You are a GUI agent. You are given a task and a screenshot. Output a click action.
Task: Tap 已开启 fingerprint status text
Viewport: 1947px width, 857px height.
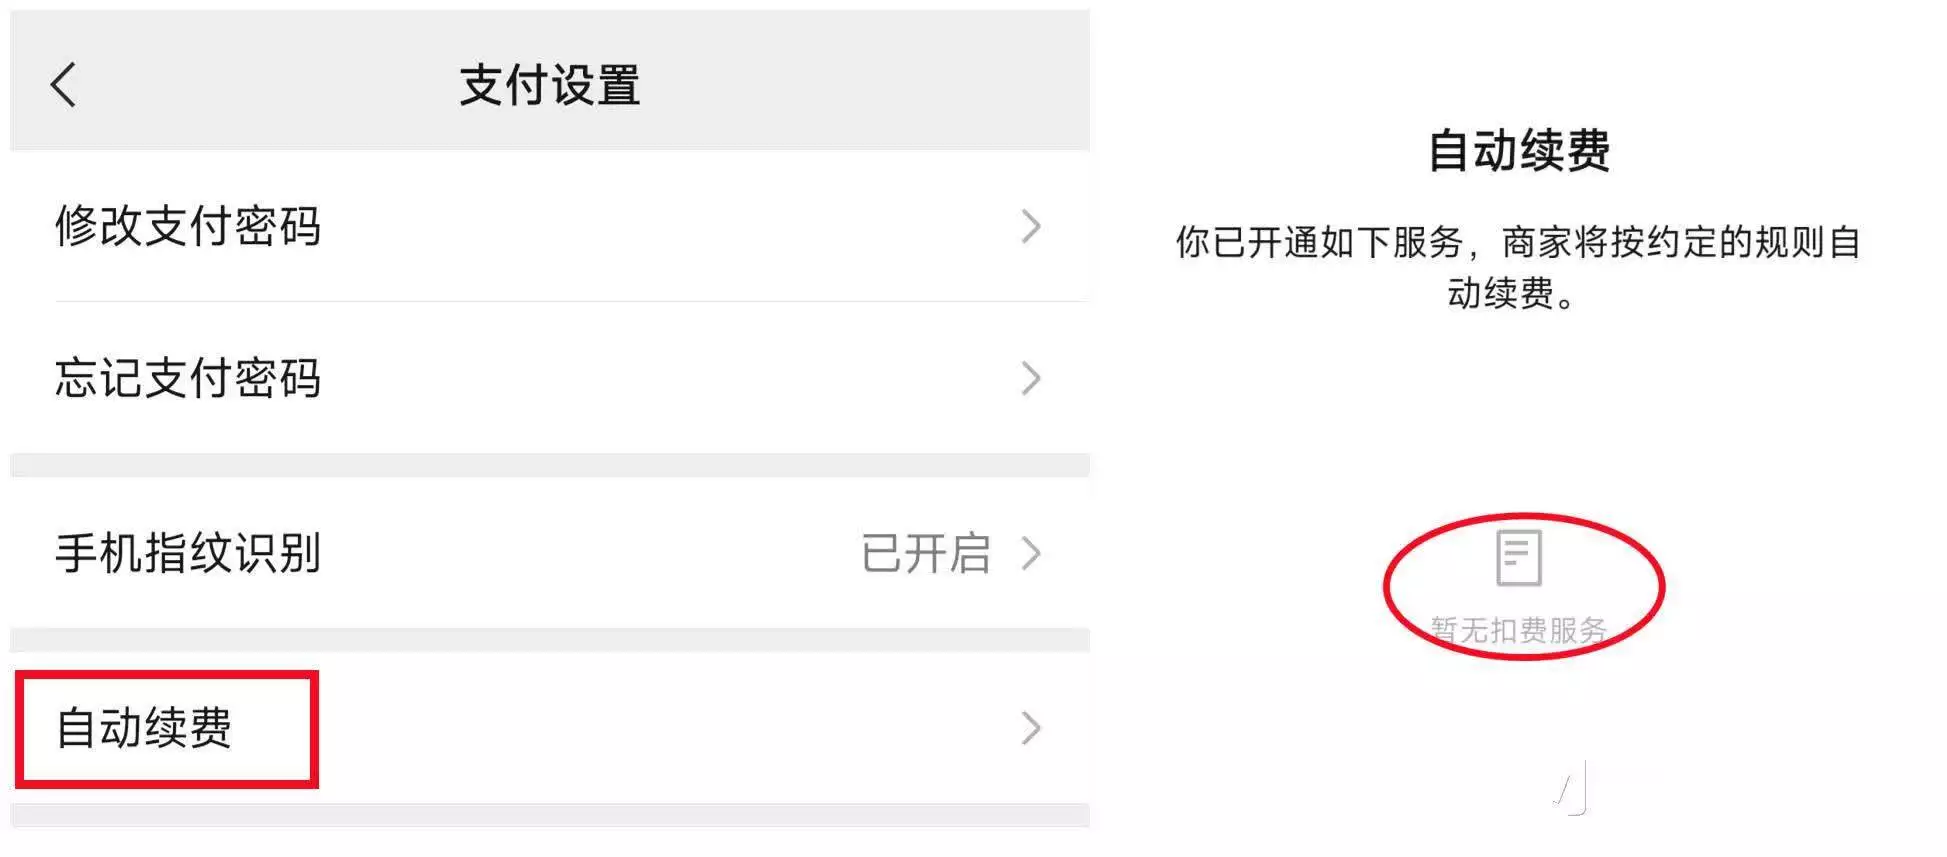click(x=926, y=553)
